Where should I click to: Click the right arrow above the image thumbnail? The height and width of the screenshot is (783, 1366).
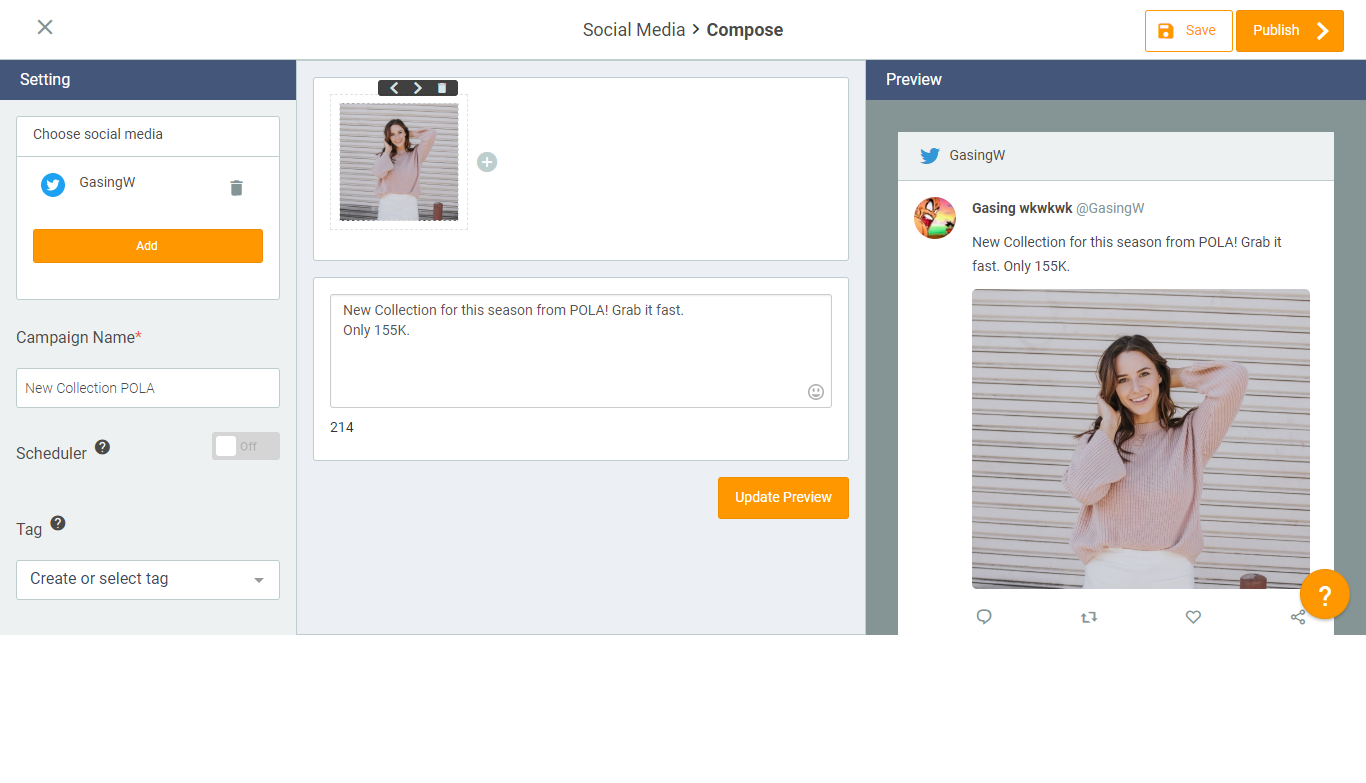[418, 87]
